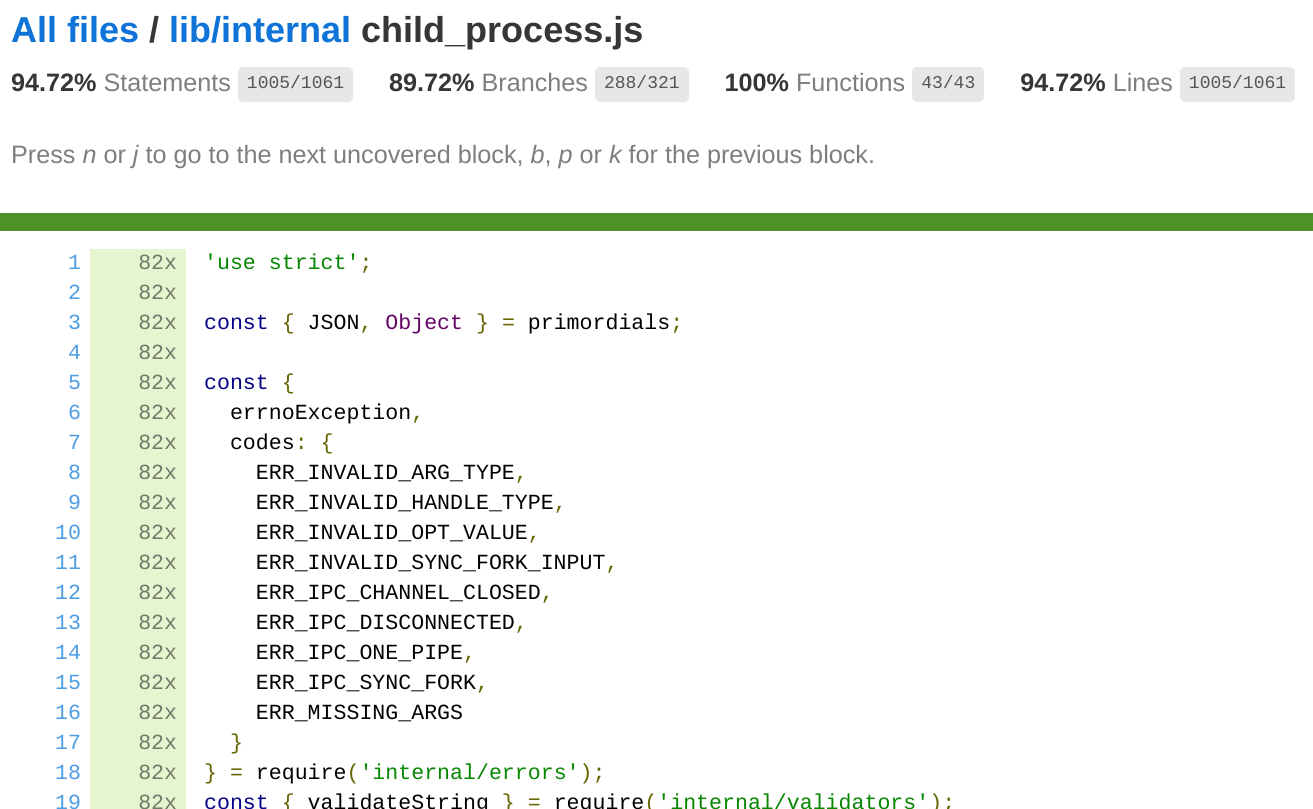Image resolution: width=1313 pixels, height=809 pixels.
Task: Click the 82x hit count on line 3
Action: 157,323
